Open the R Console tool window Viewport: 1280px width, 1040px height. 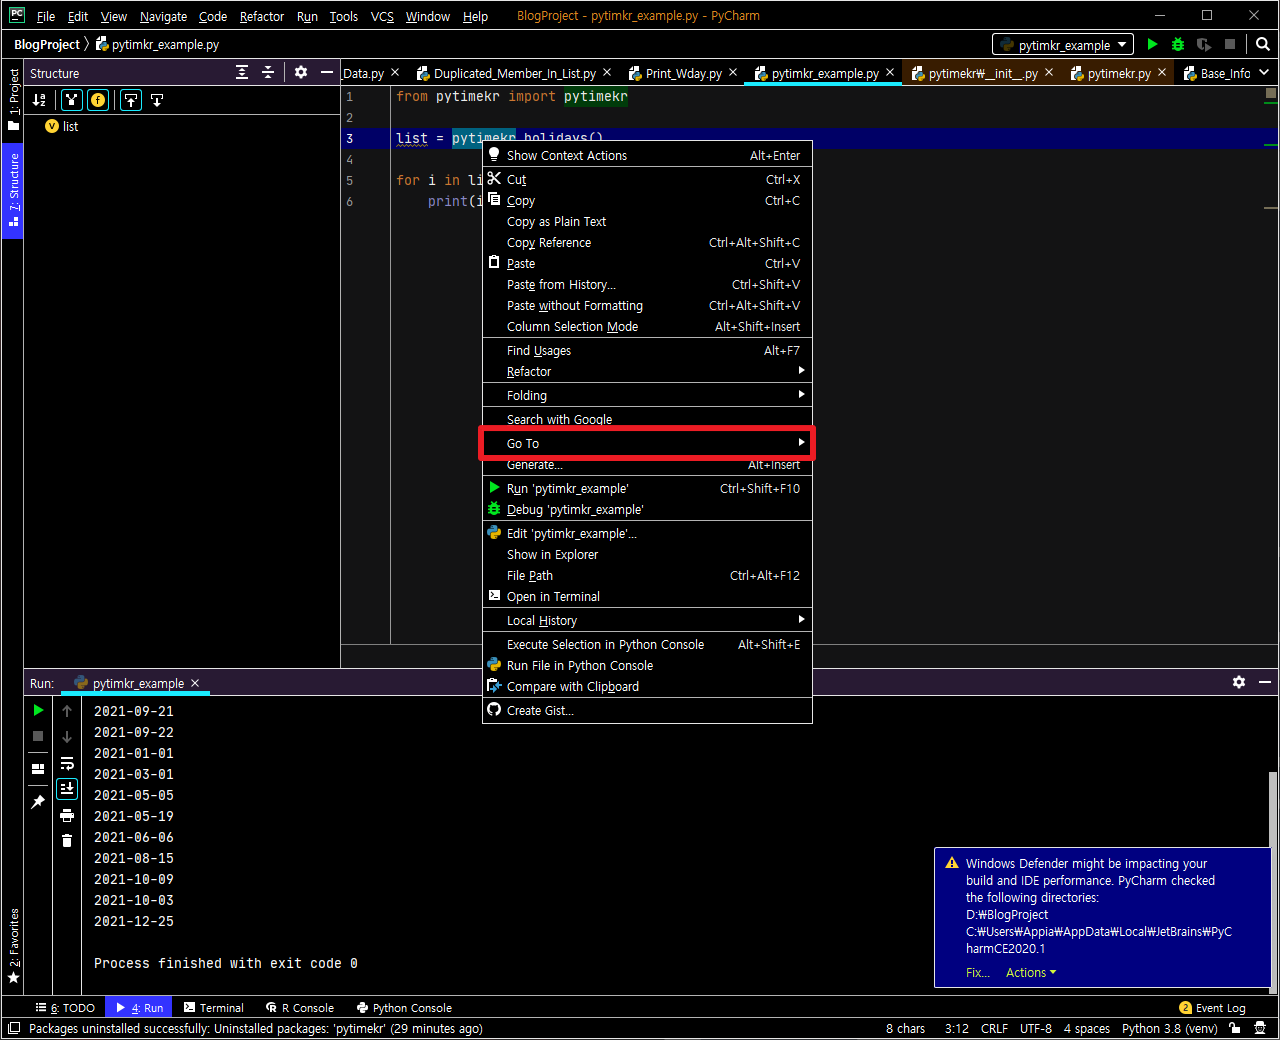coord(300,1007)
